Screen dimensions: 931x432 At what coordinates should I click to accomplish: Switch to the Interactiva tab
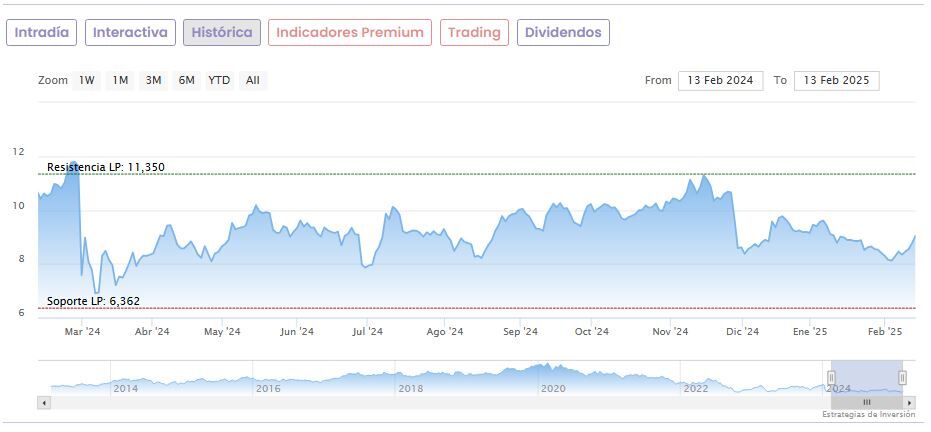click(130, 33)
